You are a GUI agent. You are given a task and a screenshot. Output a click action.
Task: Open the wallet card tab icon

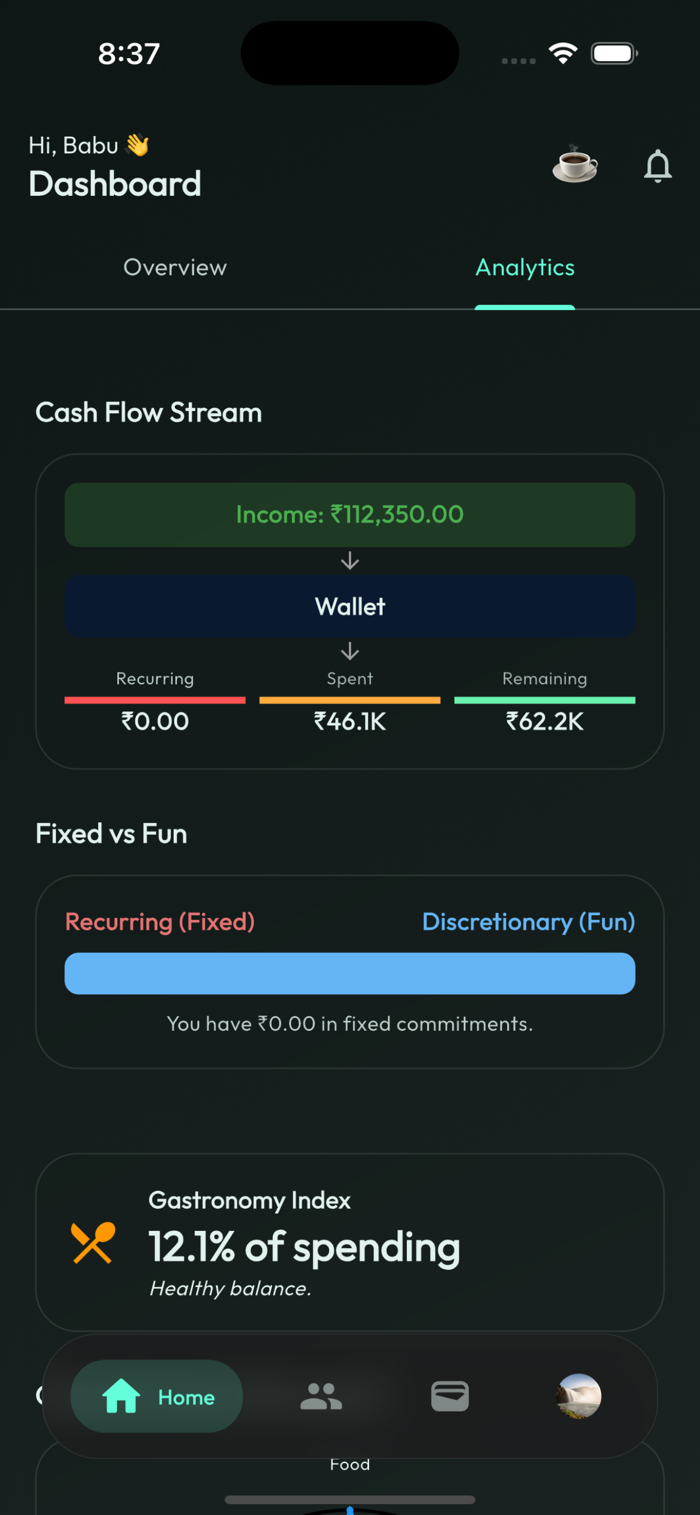pos(450,1396)
